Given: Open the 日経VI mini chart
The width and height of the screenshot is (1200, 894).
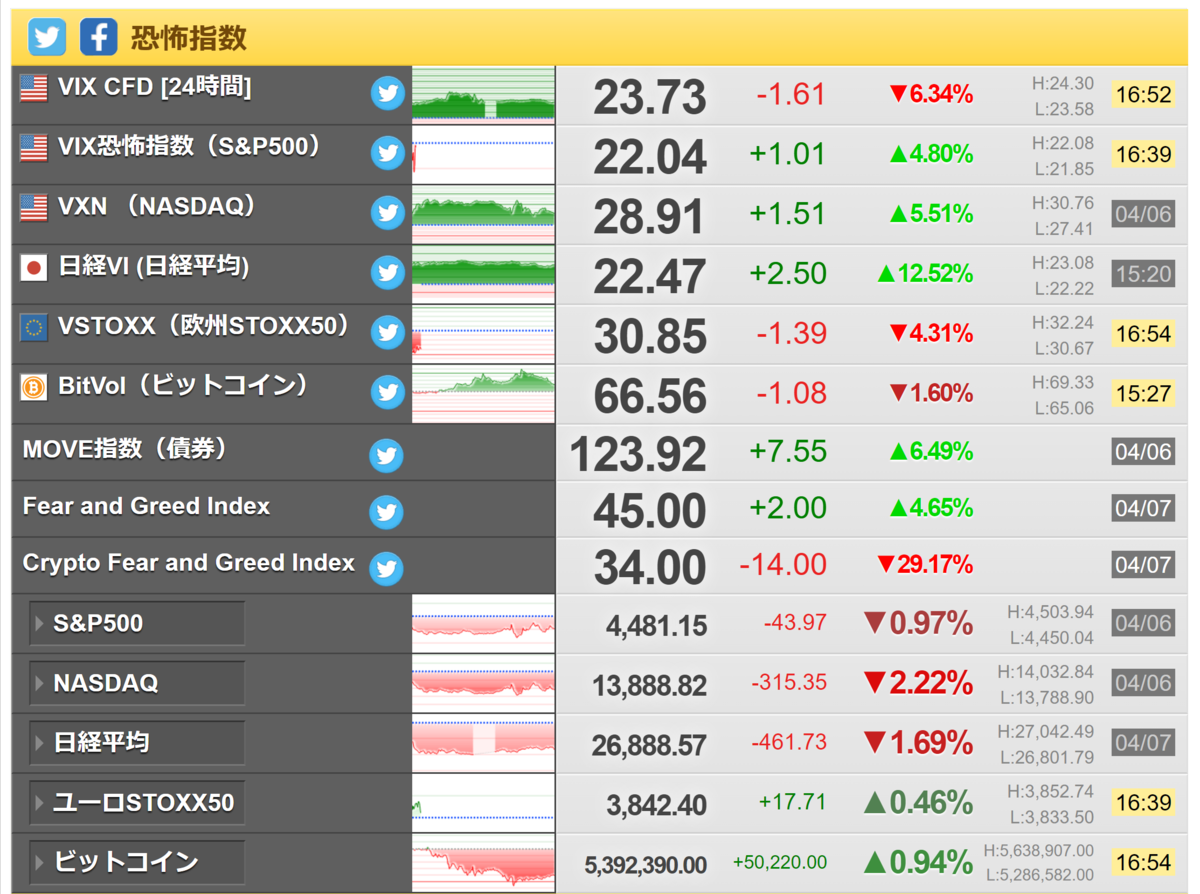Looking at the screenshot, I should click(483, 273).
